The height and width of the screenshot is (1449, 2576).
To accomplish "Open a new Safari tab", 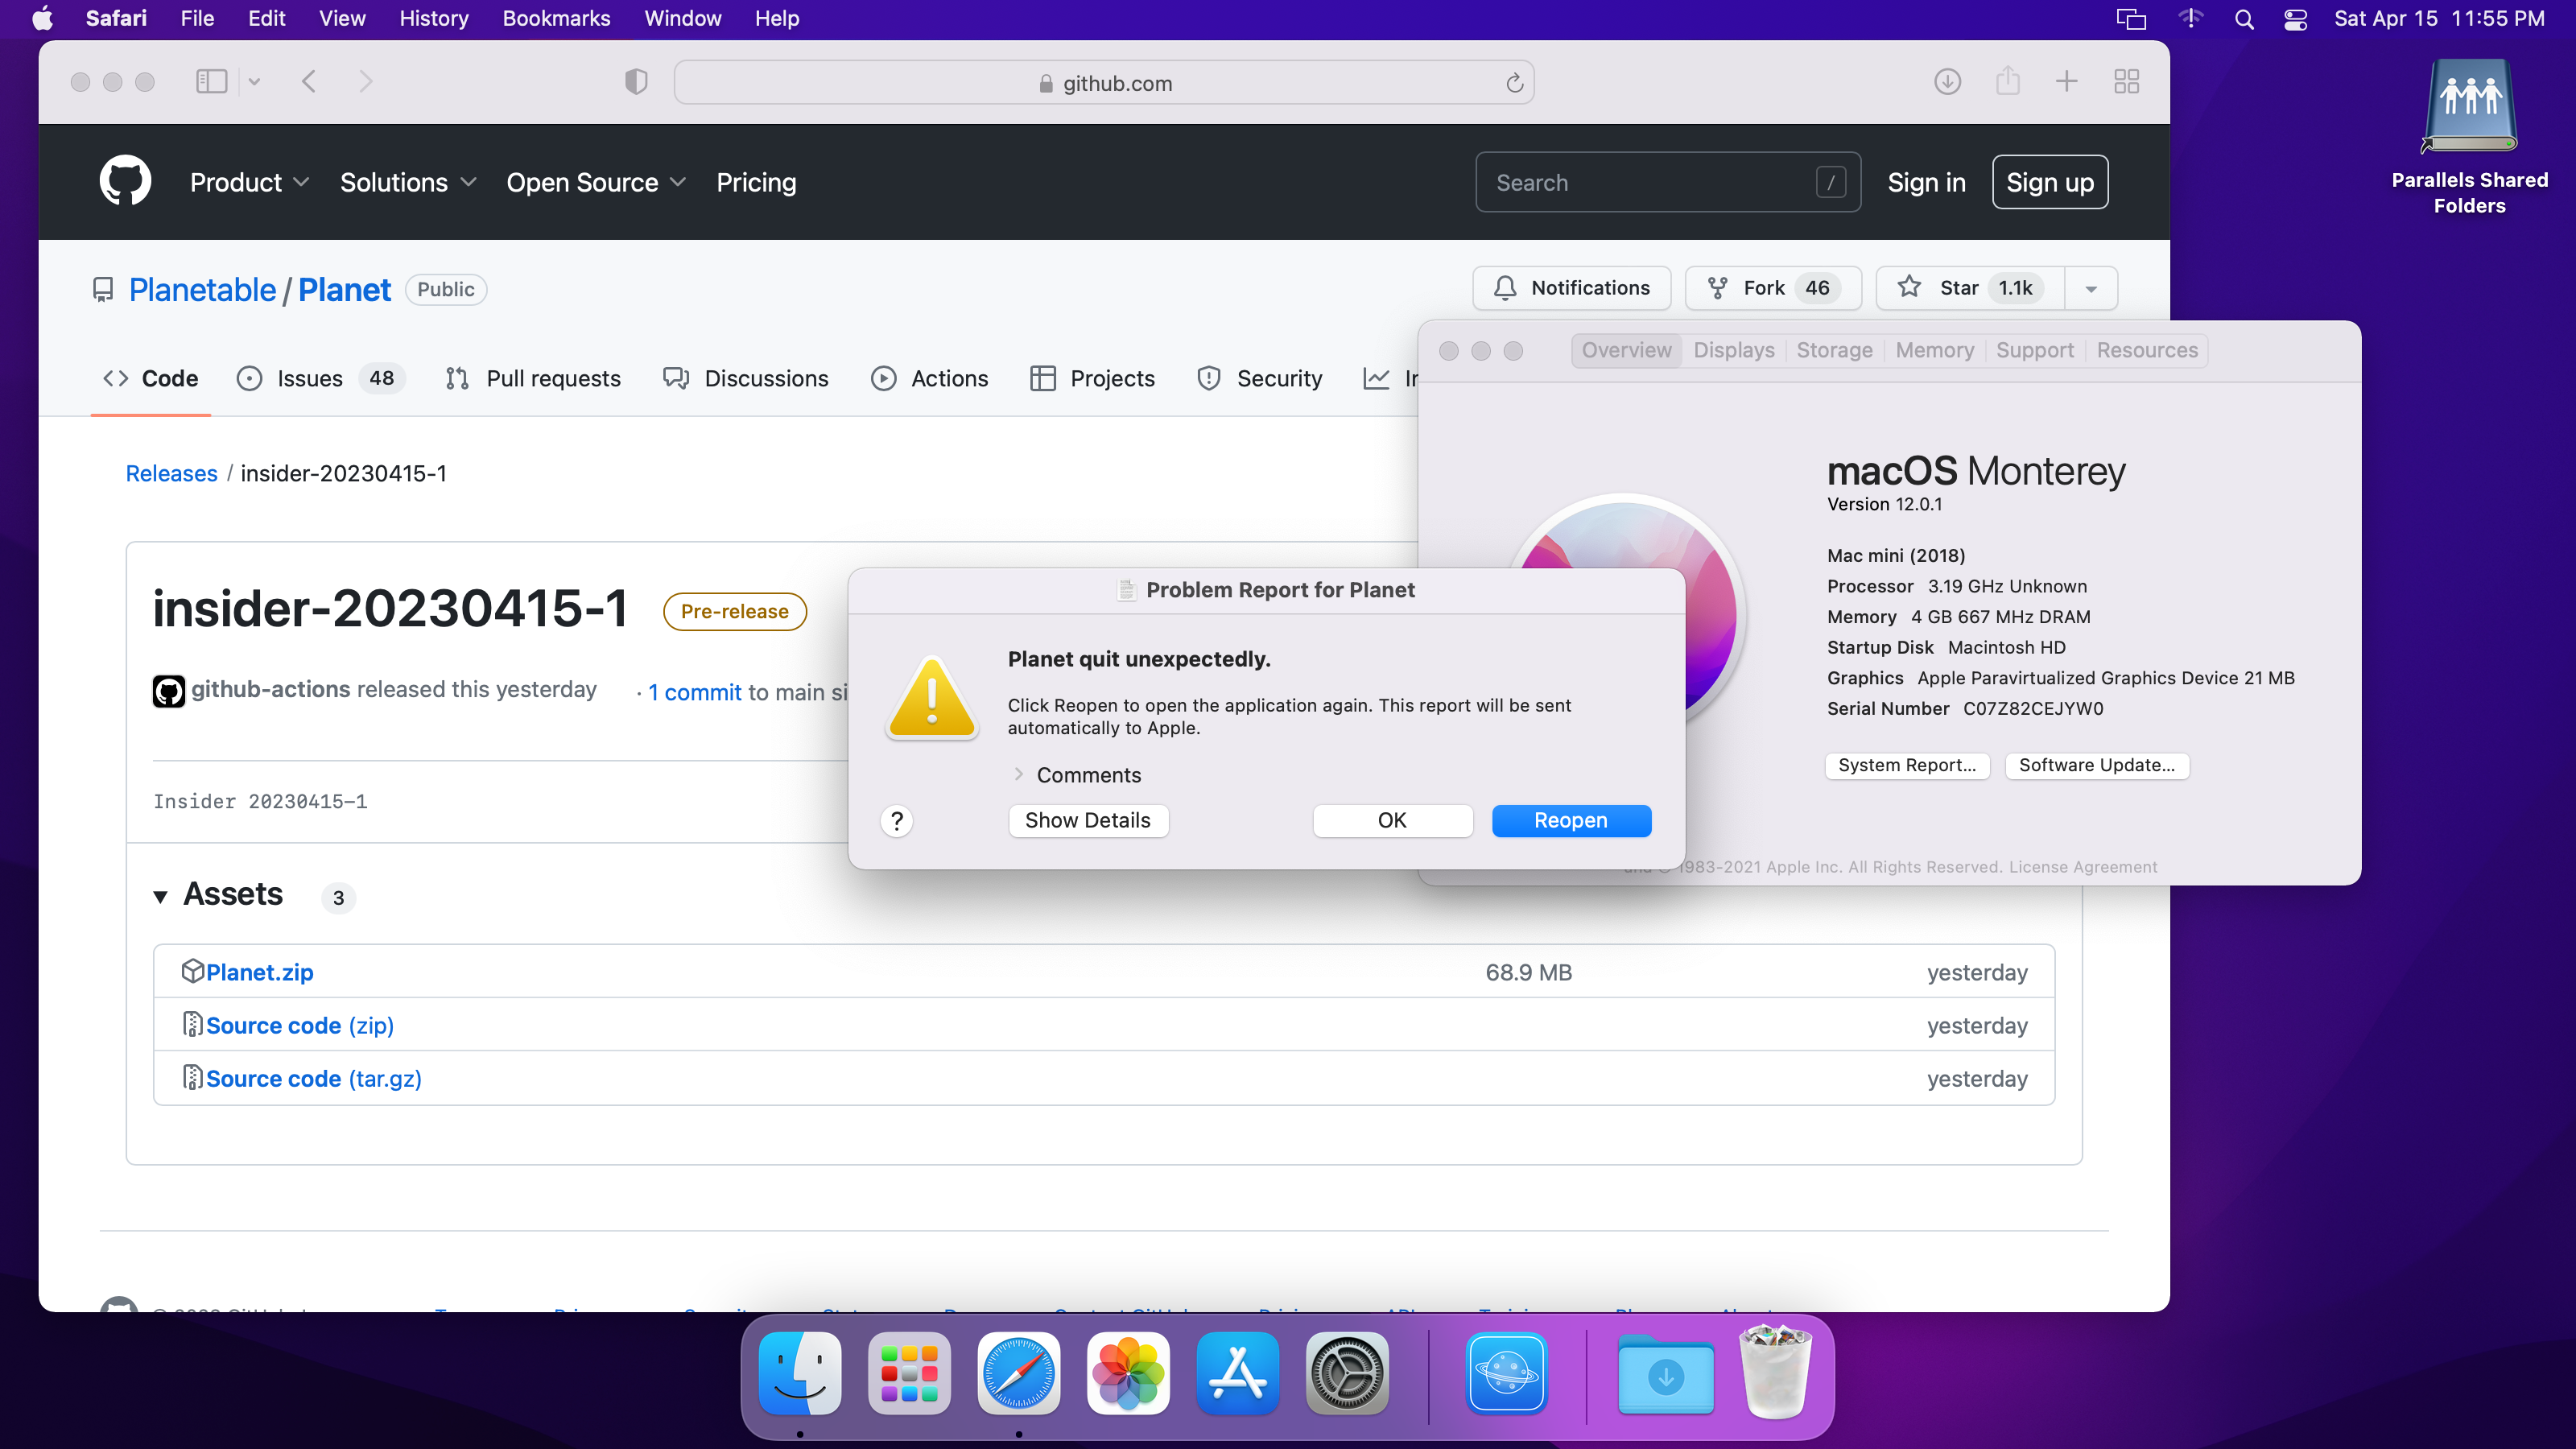I will [x=2067, y=82].
